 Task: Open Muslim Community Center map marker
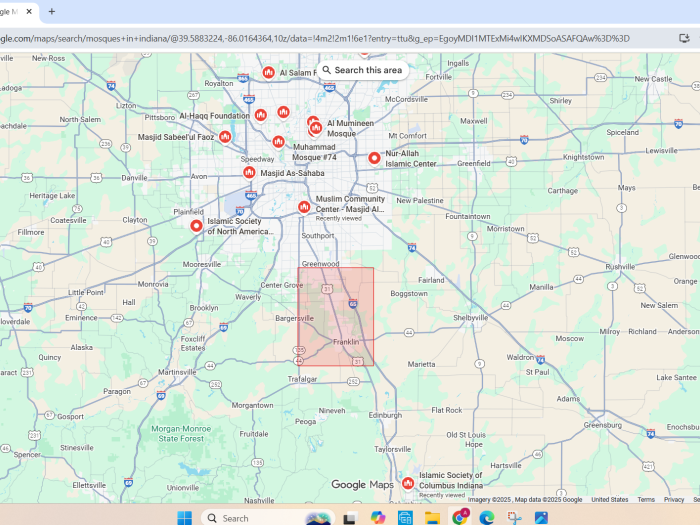304,207
